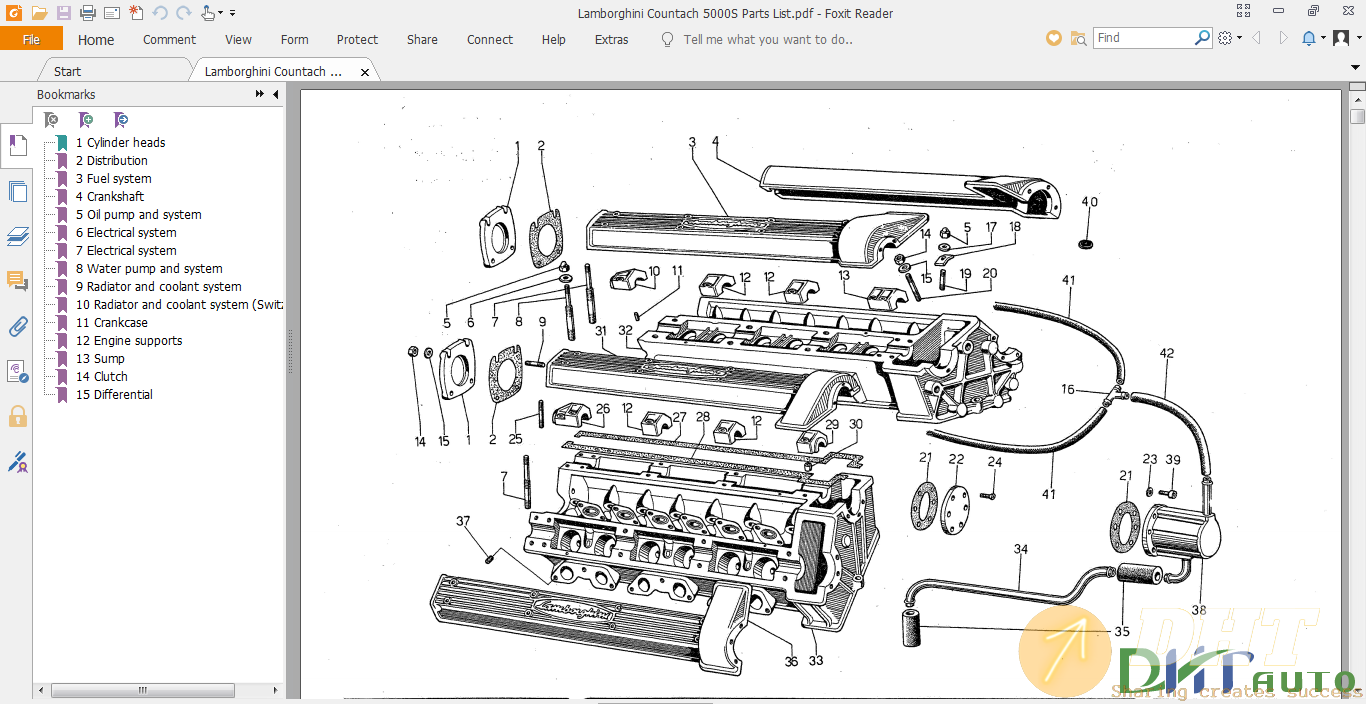Open Customize Quick Access Toolbar dropdown
The width and height of the screenshot is (1366, 704).
(233, 13)
